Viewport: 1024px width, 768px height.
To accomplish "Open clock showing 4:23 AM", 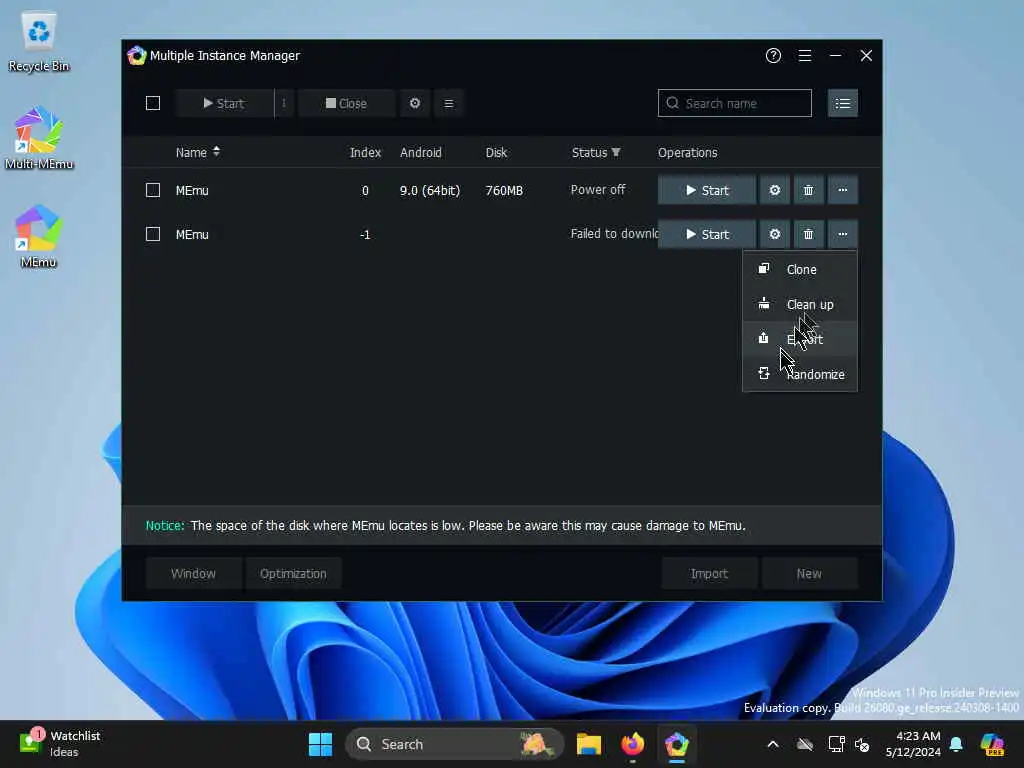I will [913, 744].
